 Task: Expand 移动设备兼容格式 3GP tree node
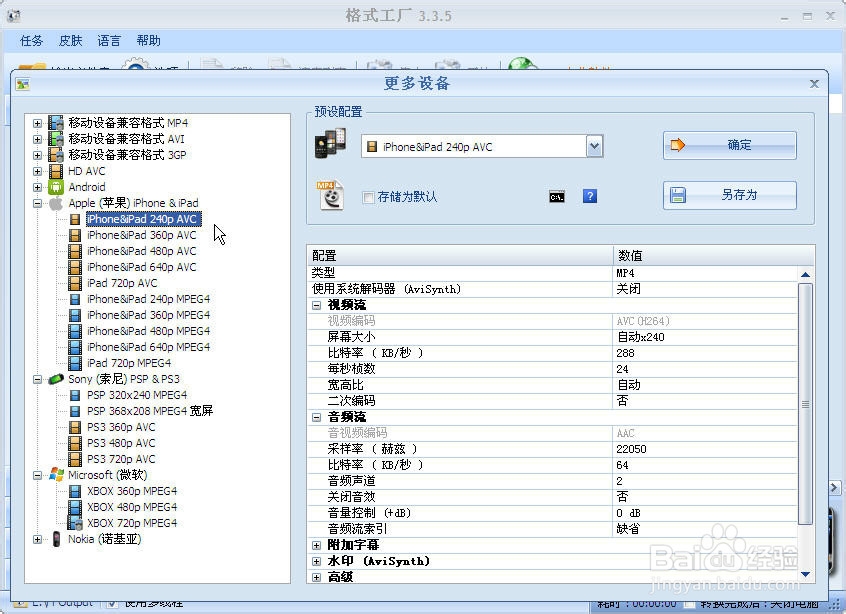(x=37, y=155)
